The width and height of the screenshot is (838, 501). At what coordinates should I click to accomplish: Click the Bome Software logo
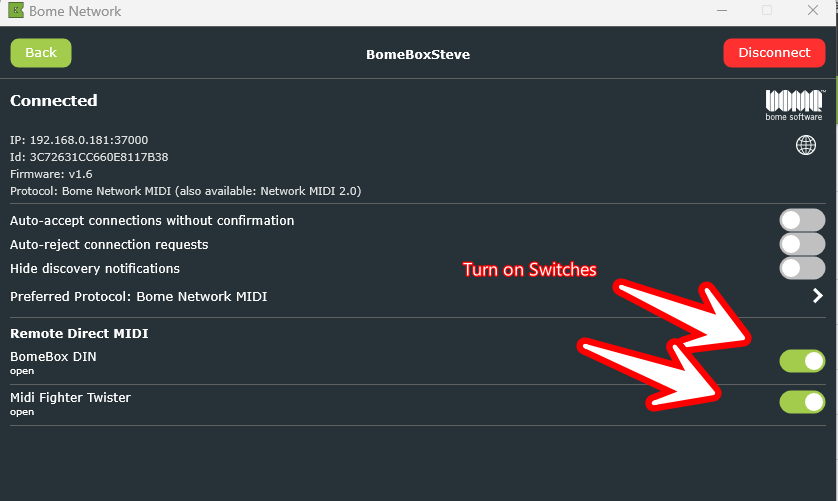pyautogui.click(x=794, y=104)
